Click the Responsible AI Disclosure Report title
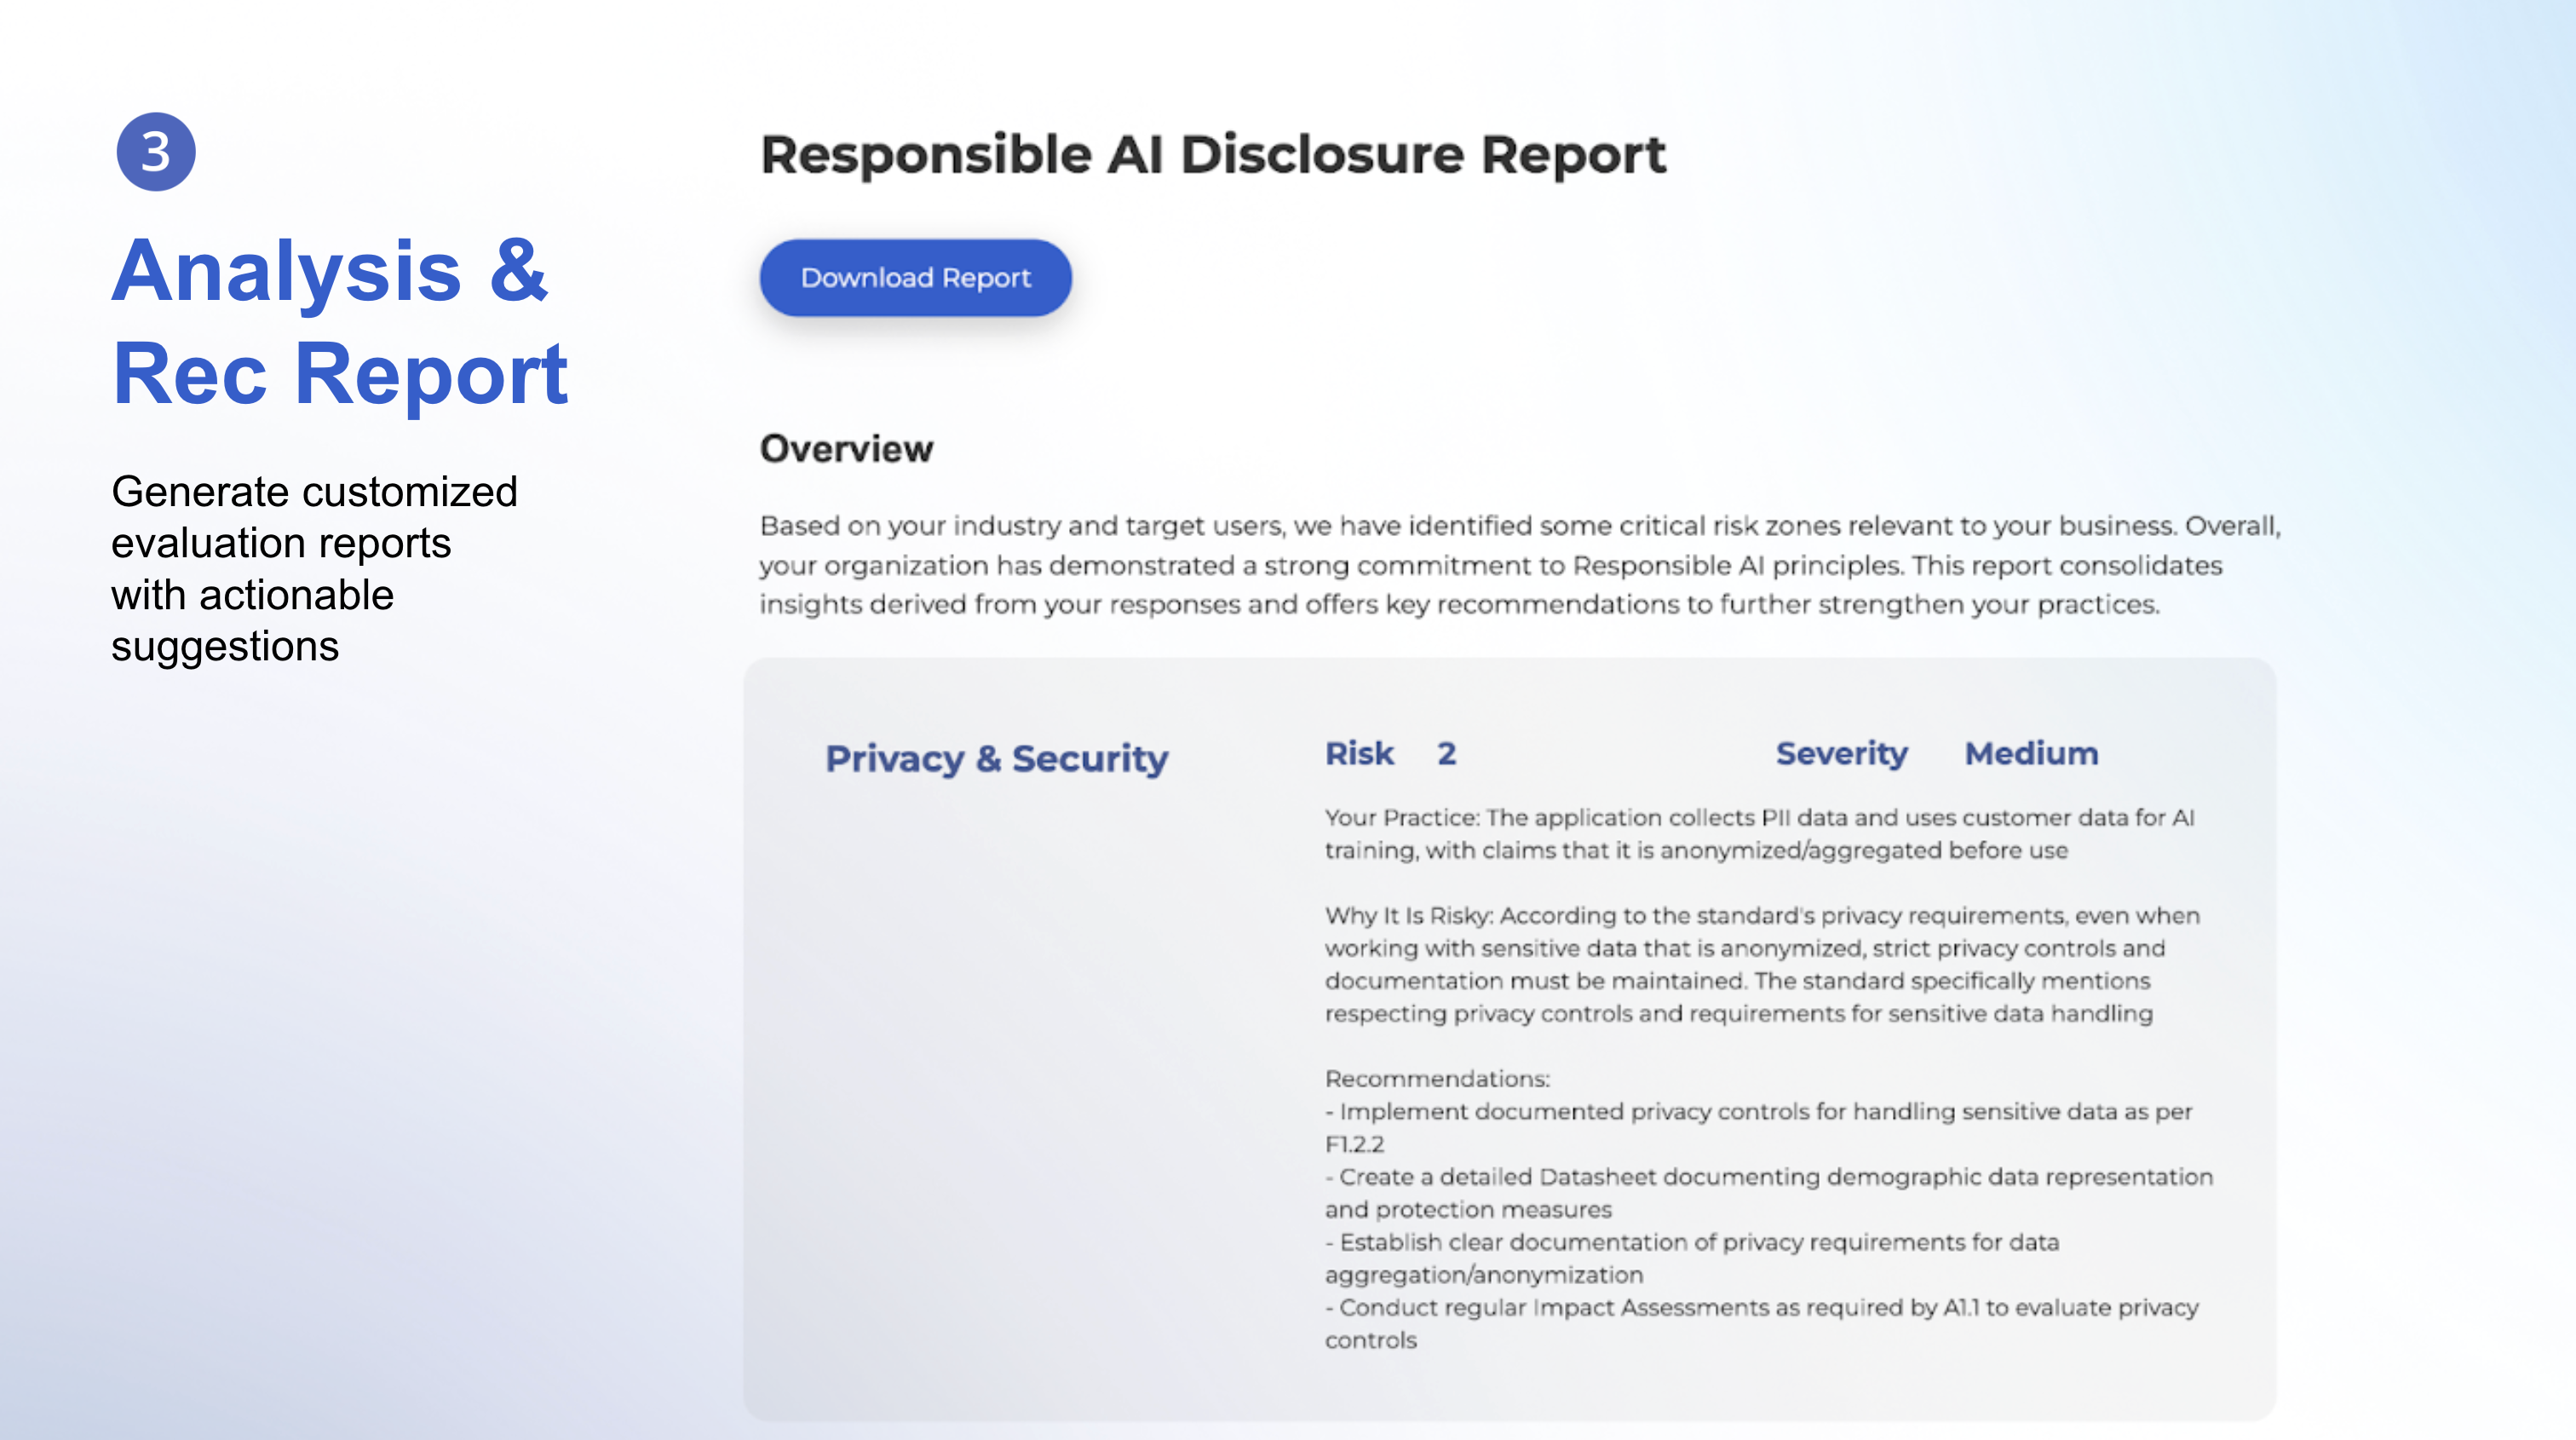Screen dimensions: 2576x1440 (1212, 155)
